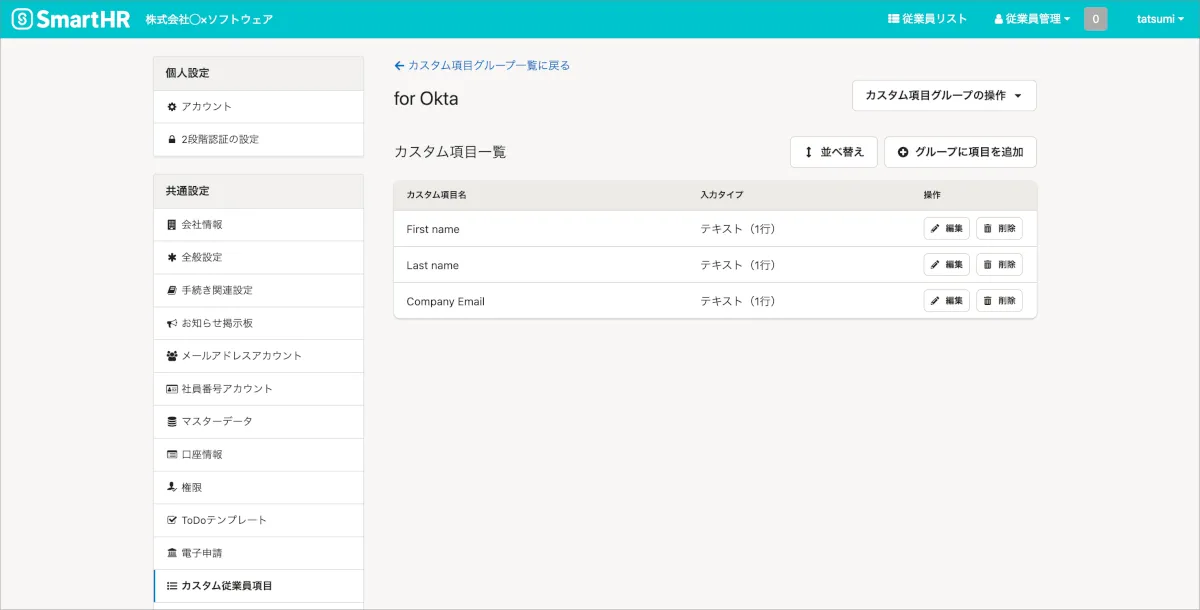Open the tatsumi user menu

point(1160,19)
